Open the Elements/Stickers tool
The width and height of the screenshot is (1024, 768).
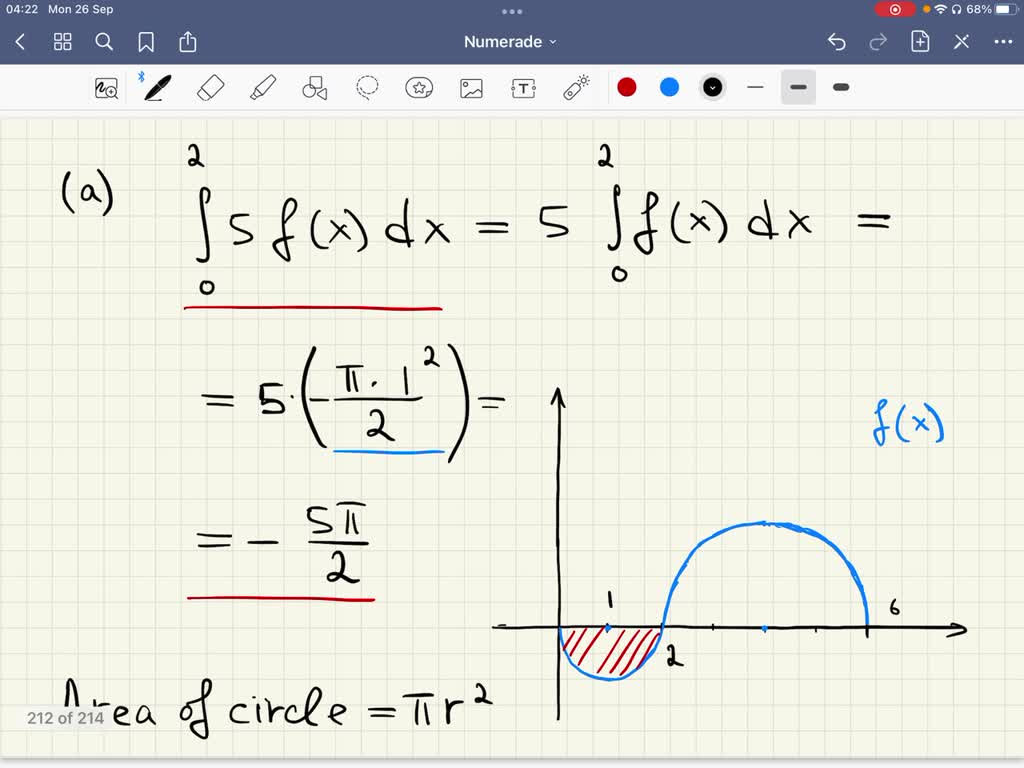pos(419,87)
